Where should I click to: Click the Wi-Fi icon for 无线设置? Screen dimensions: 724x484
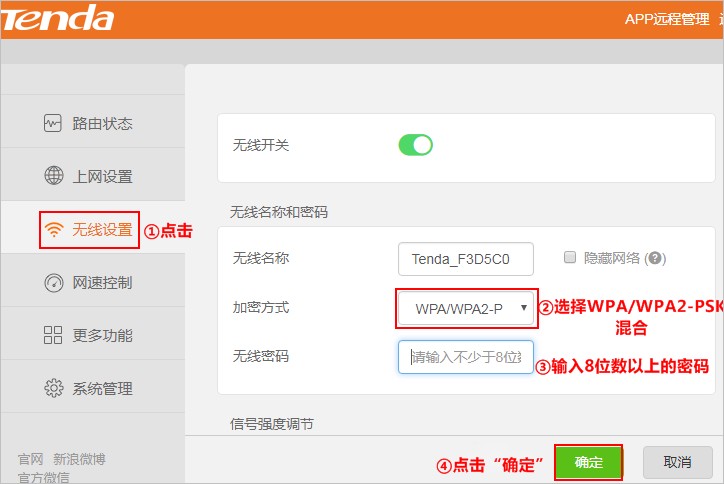tap(54, 229)
